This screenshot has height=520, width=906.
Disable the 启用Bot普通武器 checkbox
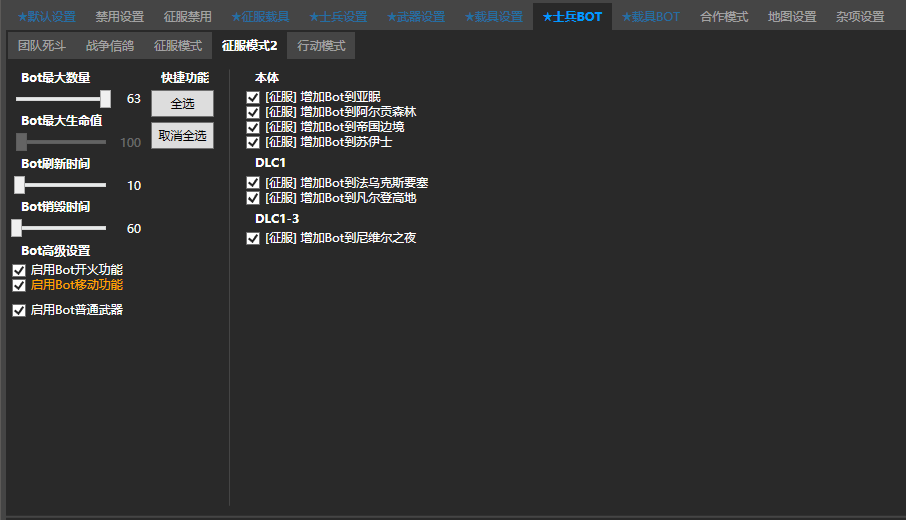click(19, 310)
